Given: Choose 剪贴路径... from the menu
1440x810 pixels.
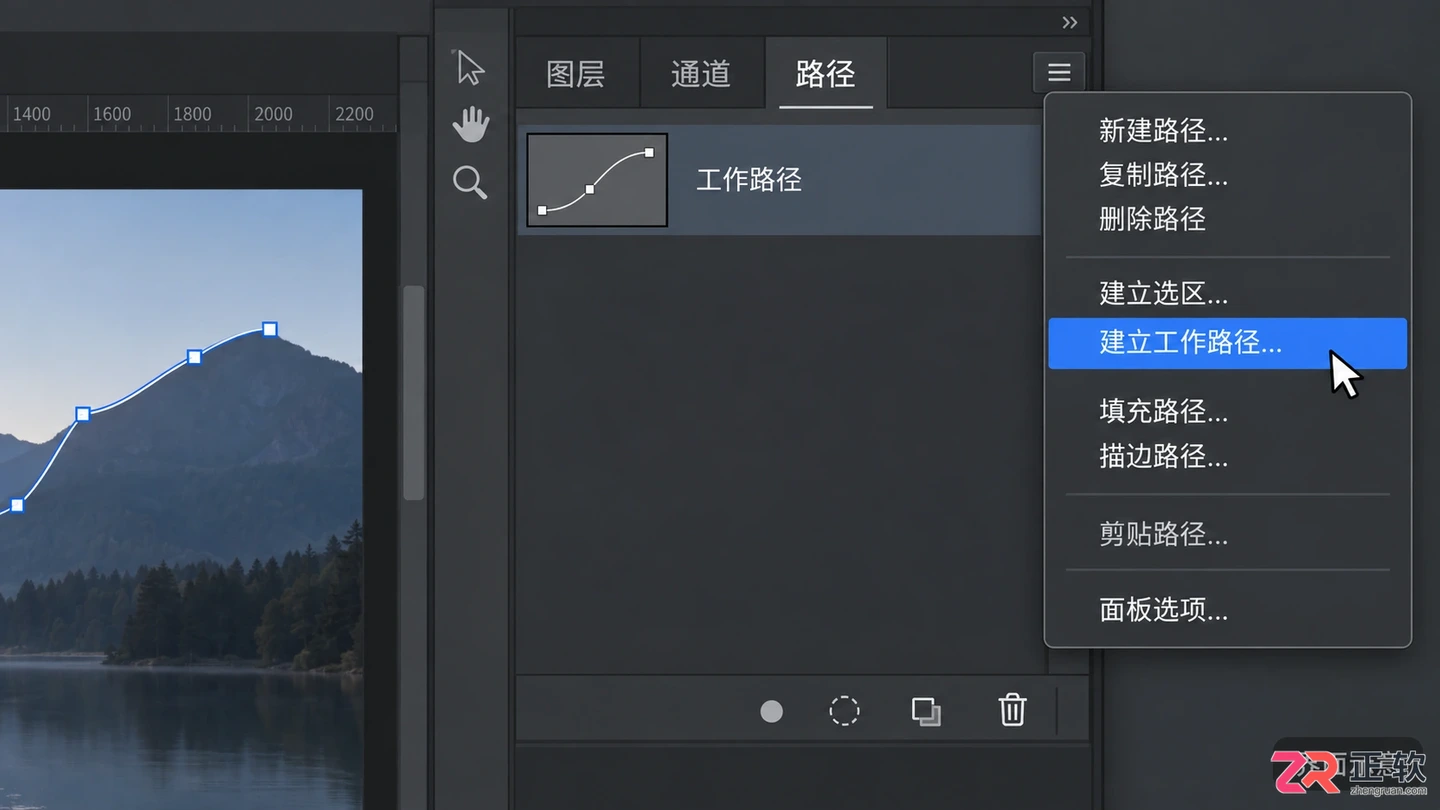Looking at the screenshot, I should tap(1163, 535).
